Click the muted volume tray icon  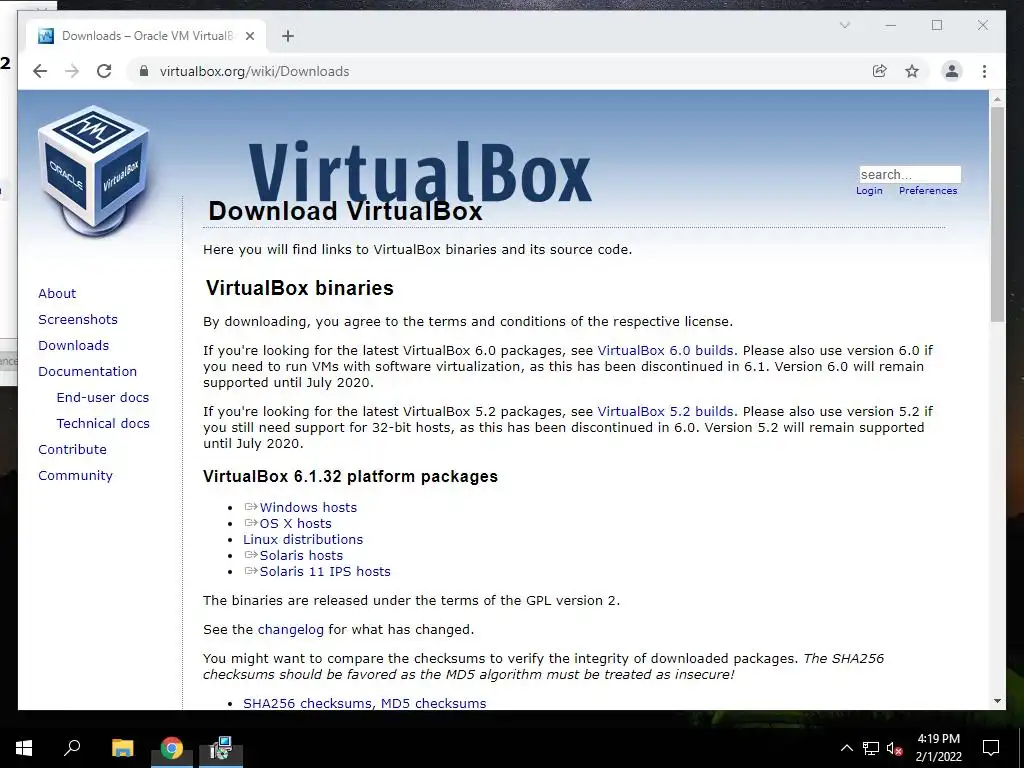tap(894, 748)
